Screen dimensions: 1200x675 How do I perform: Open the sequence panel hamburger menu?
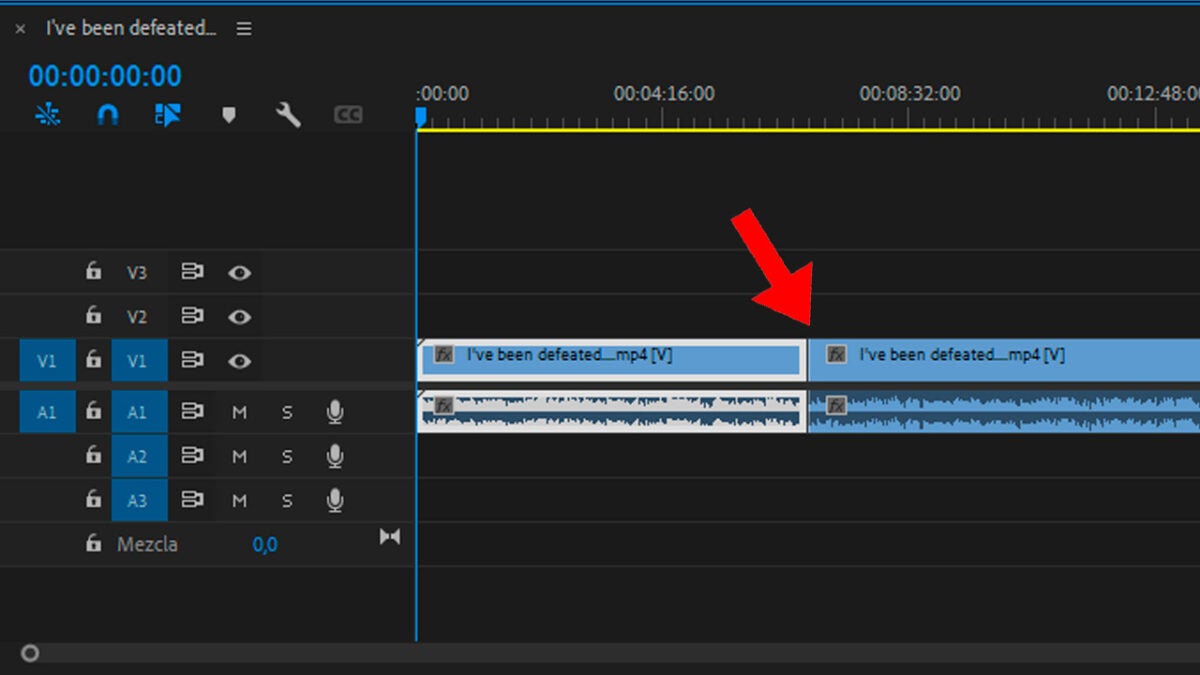coord(244,29)
